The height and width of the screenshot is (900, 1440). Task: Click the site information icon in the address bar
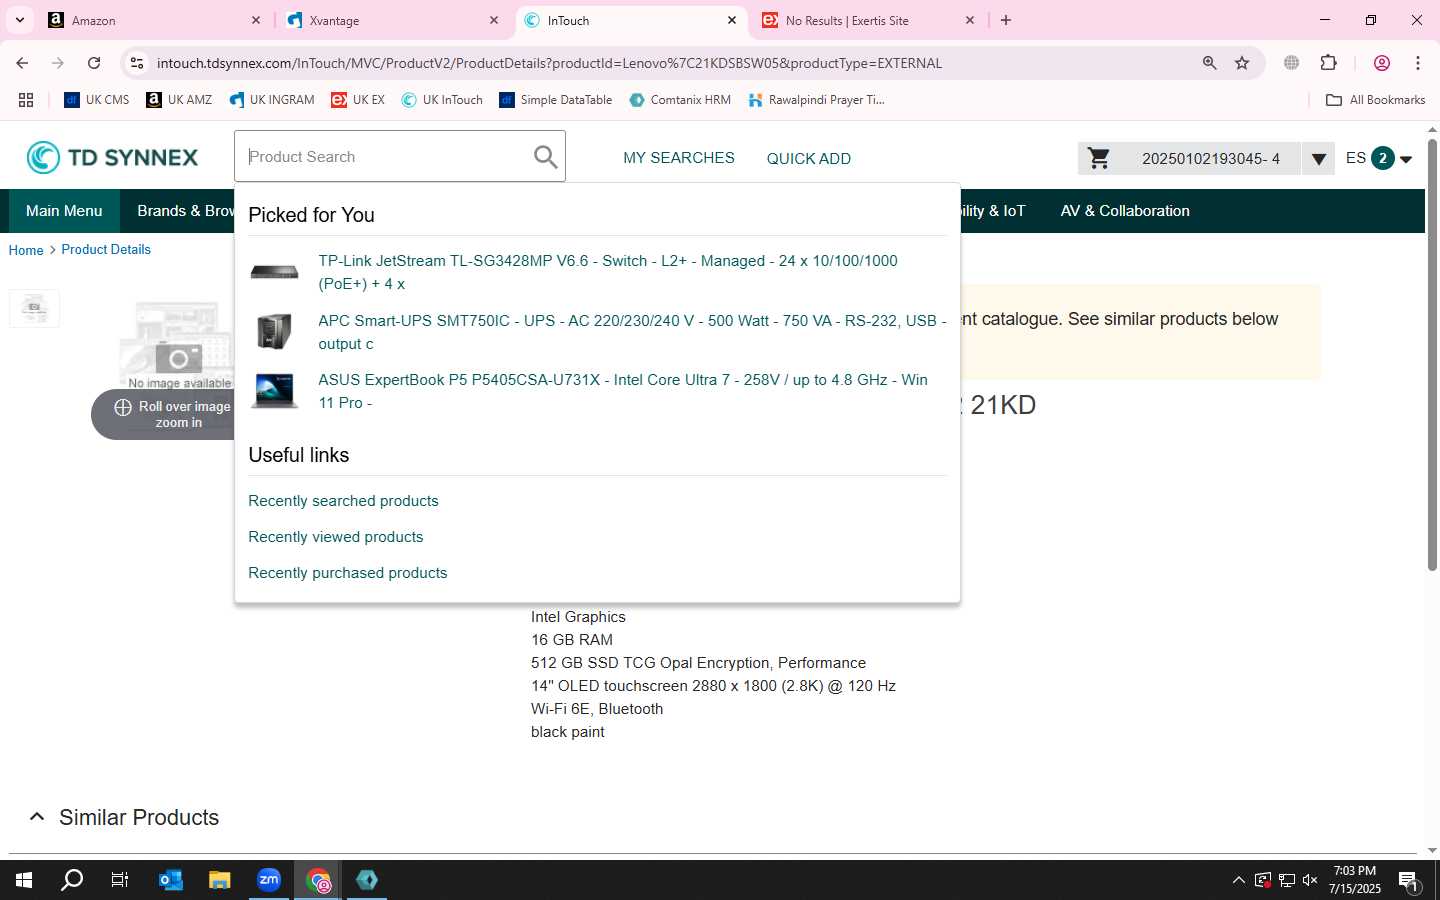[x=137, y=63]
